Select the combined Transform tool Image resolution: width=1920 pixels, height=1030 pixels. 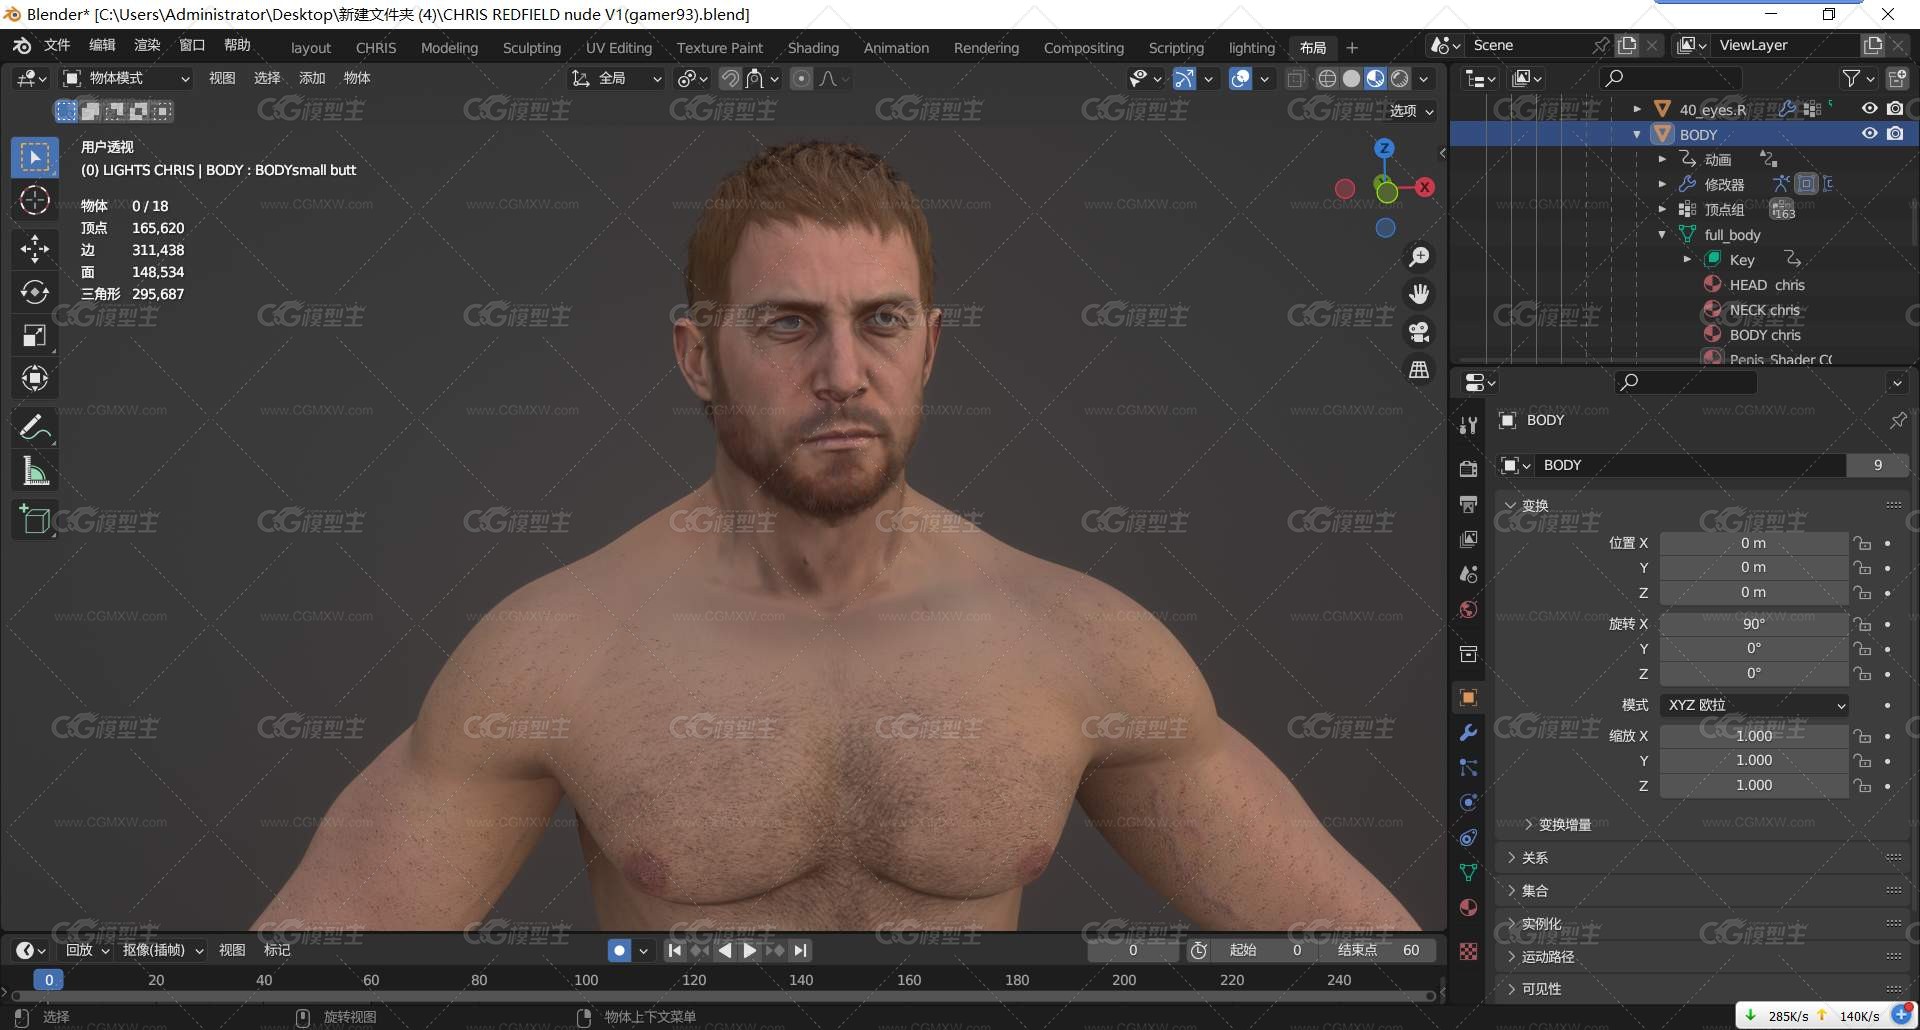(35, 378)
